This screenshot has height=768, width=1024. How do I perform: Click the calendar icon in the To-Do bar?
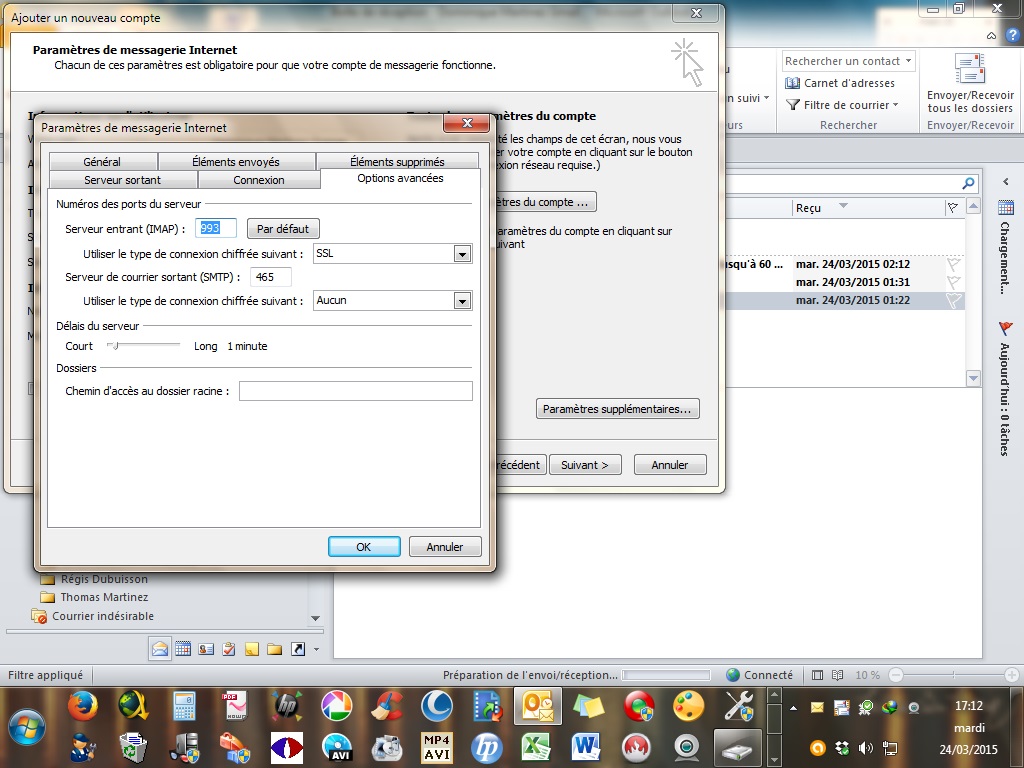point(1006,208)
